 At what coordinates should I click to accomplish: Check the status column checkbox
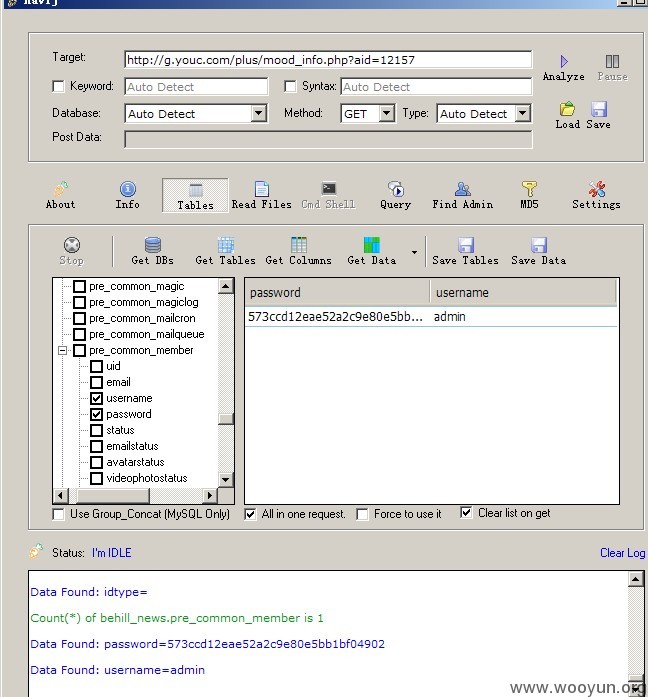click(x=96, y=430)
